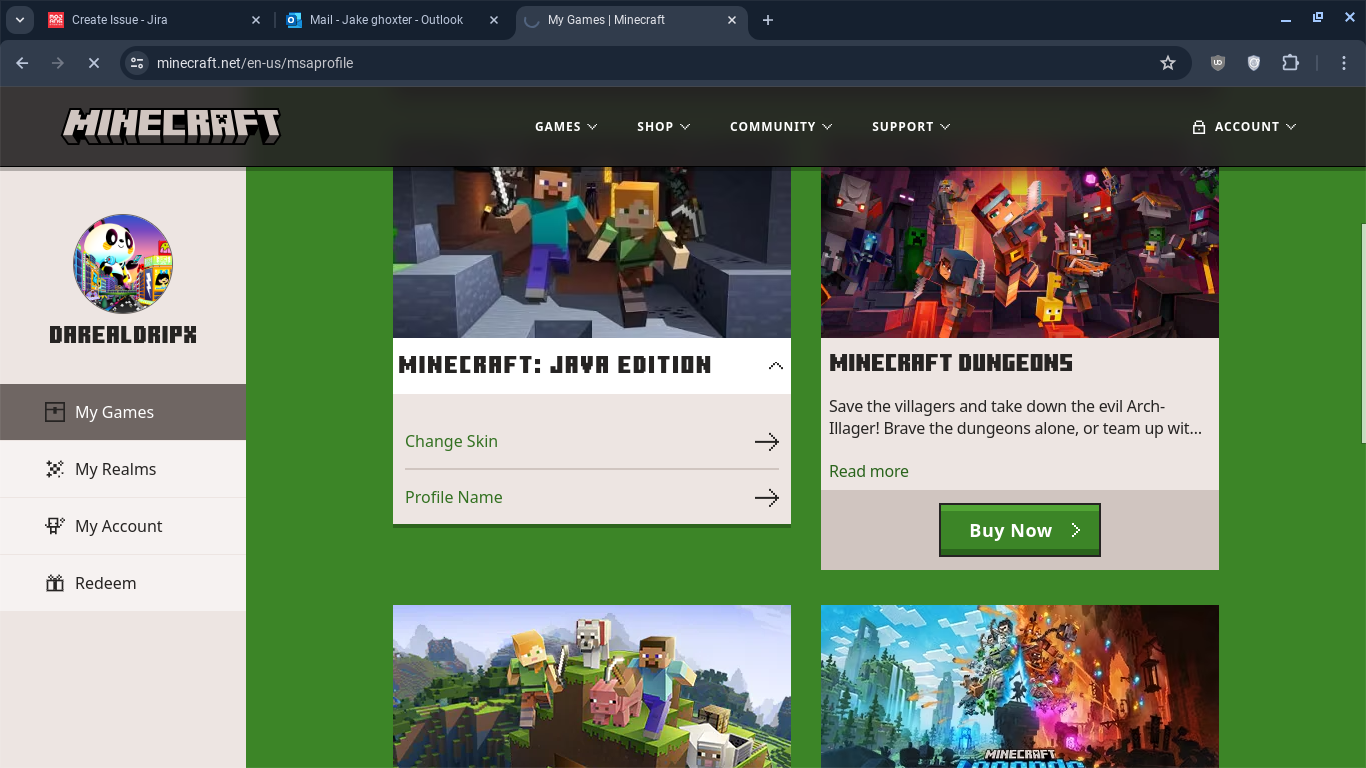Go back to the previous page

pyautogui.click(x=22, y=63)
